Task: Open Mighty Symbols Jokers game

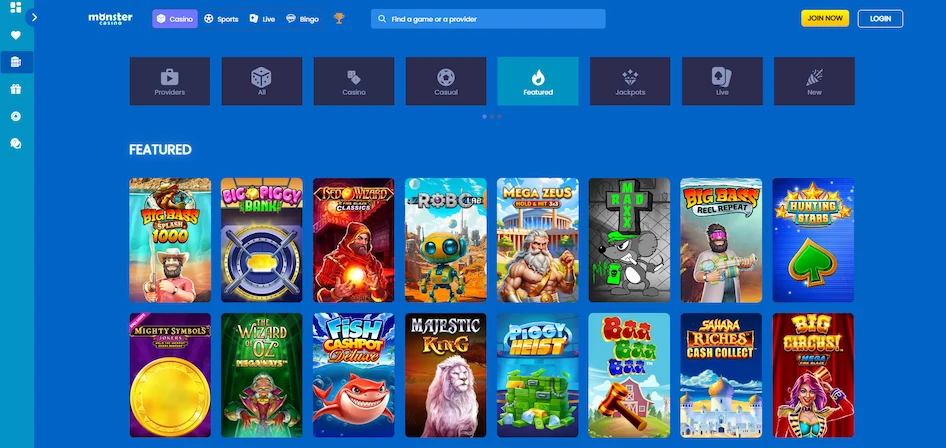Action: (x=170, y=375)
